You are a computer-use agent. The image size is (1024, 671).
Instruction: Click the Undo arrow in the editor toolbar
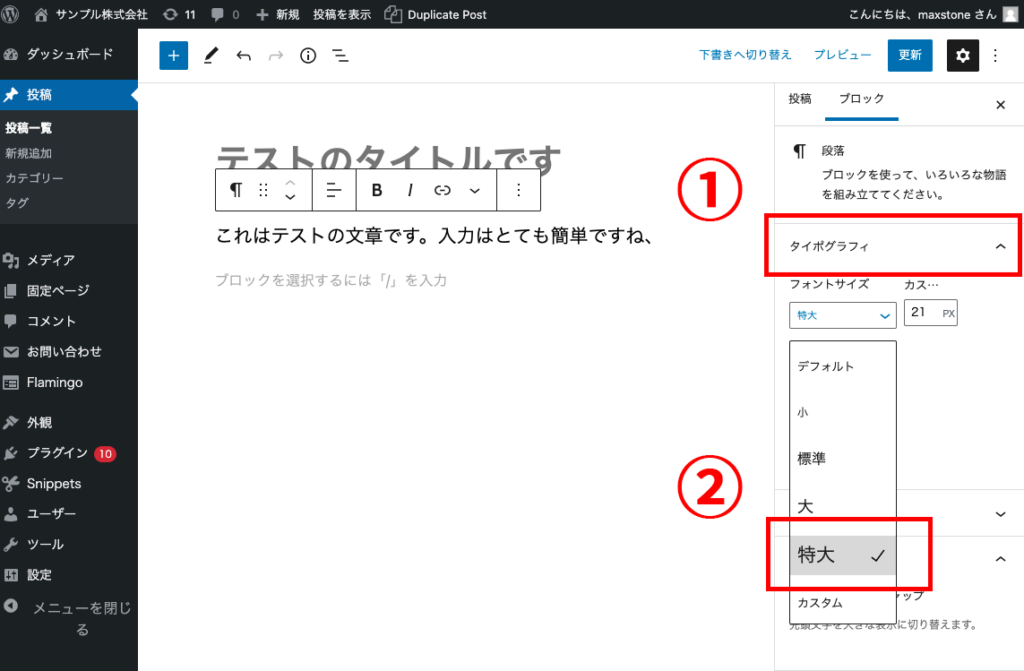pyautogui.click(x=243, y=55)
